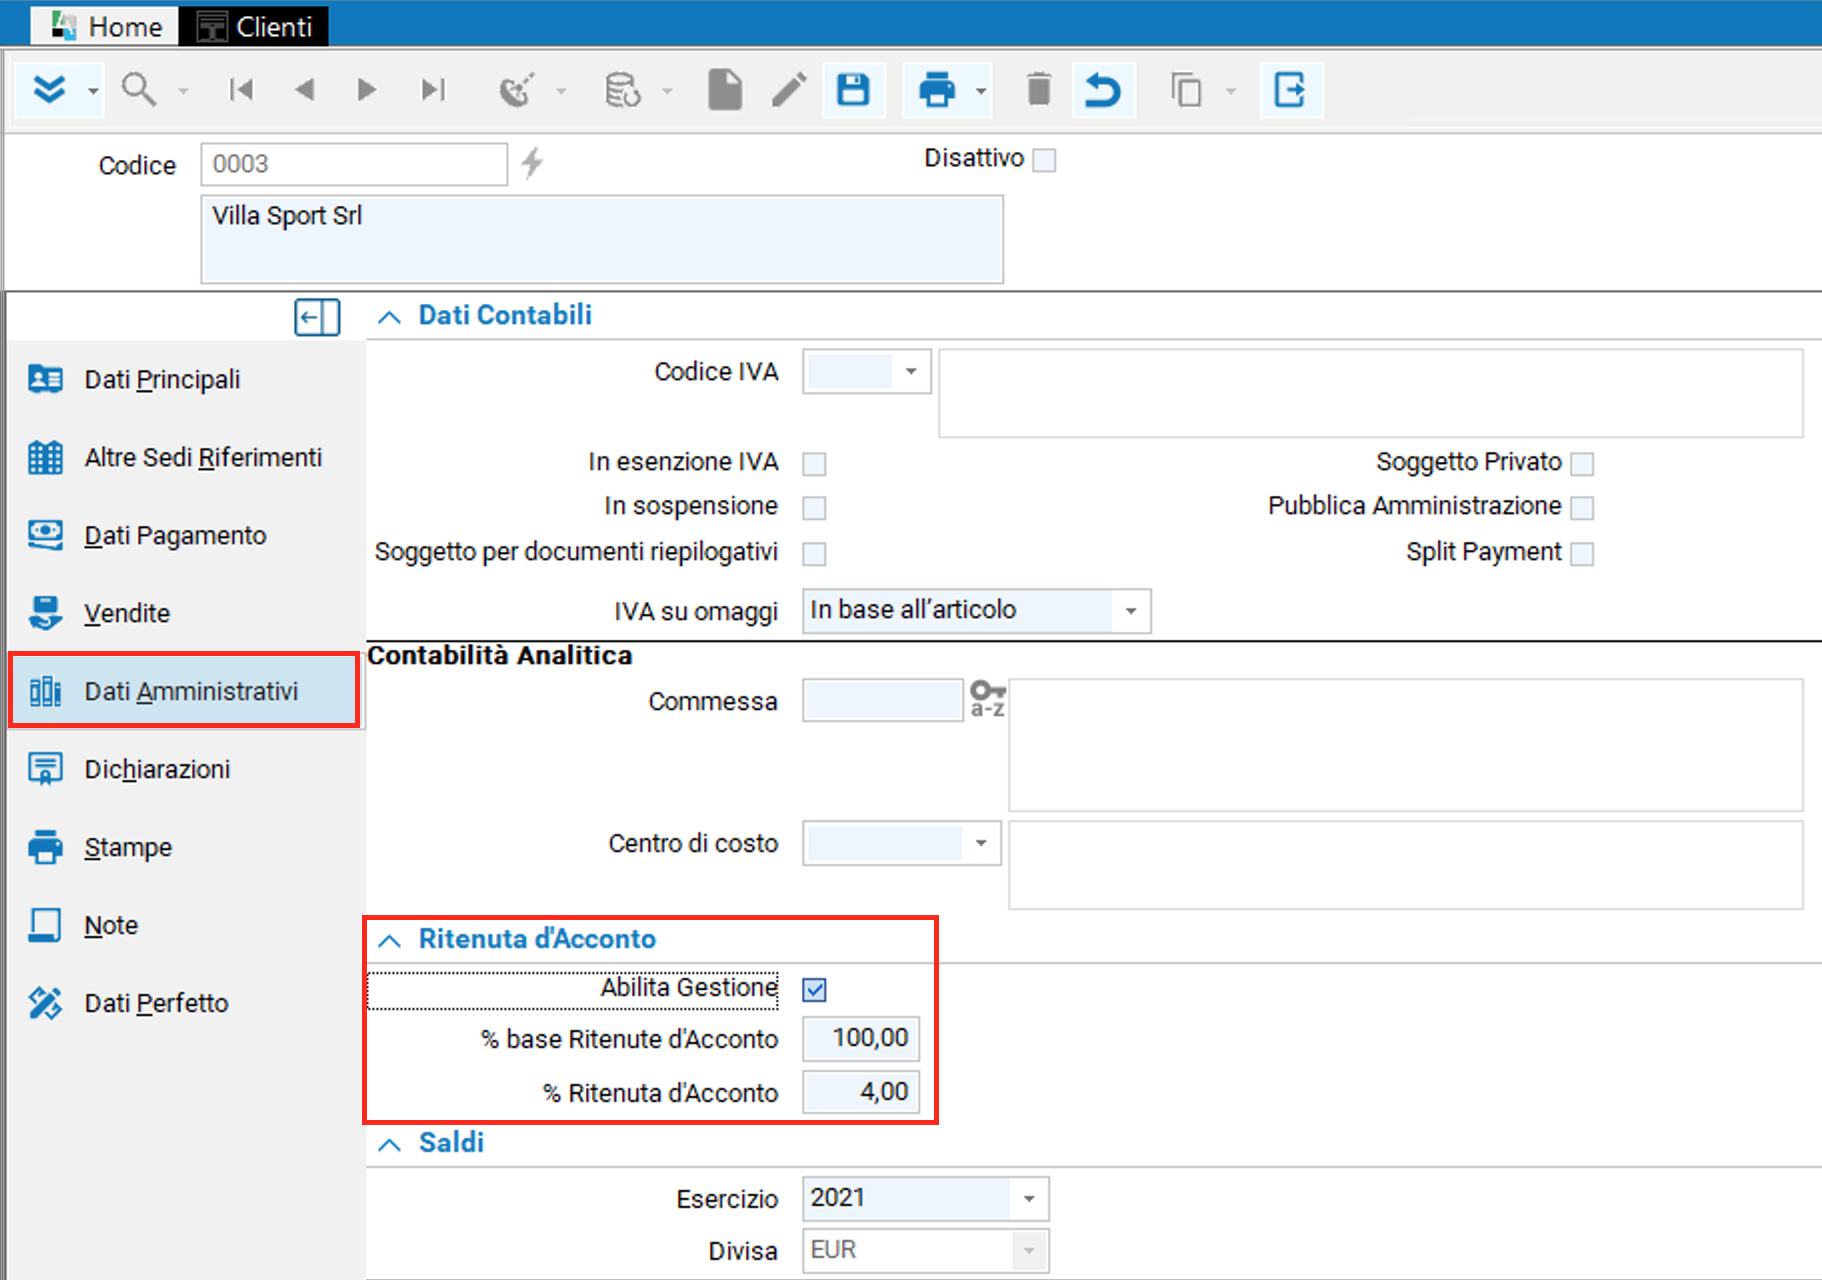This screenshot has width=1822, height=1280.
Task: Open the Dati Perfetto section
Action: [x=185, y=1003]
